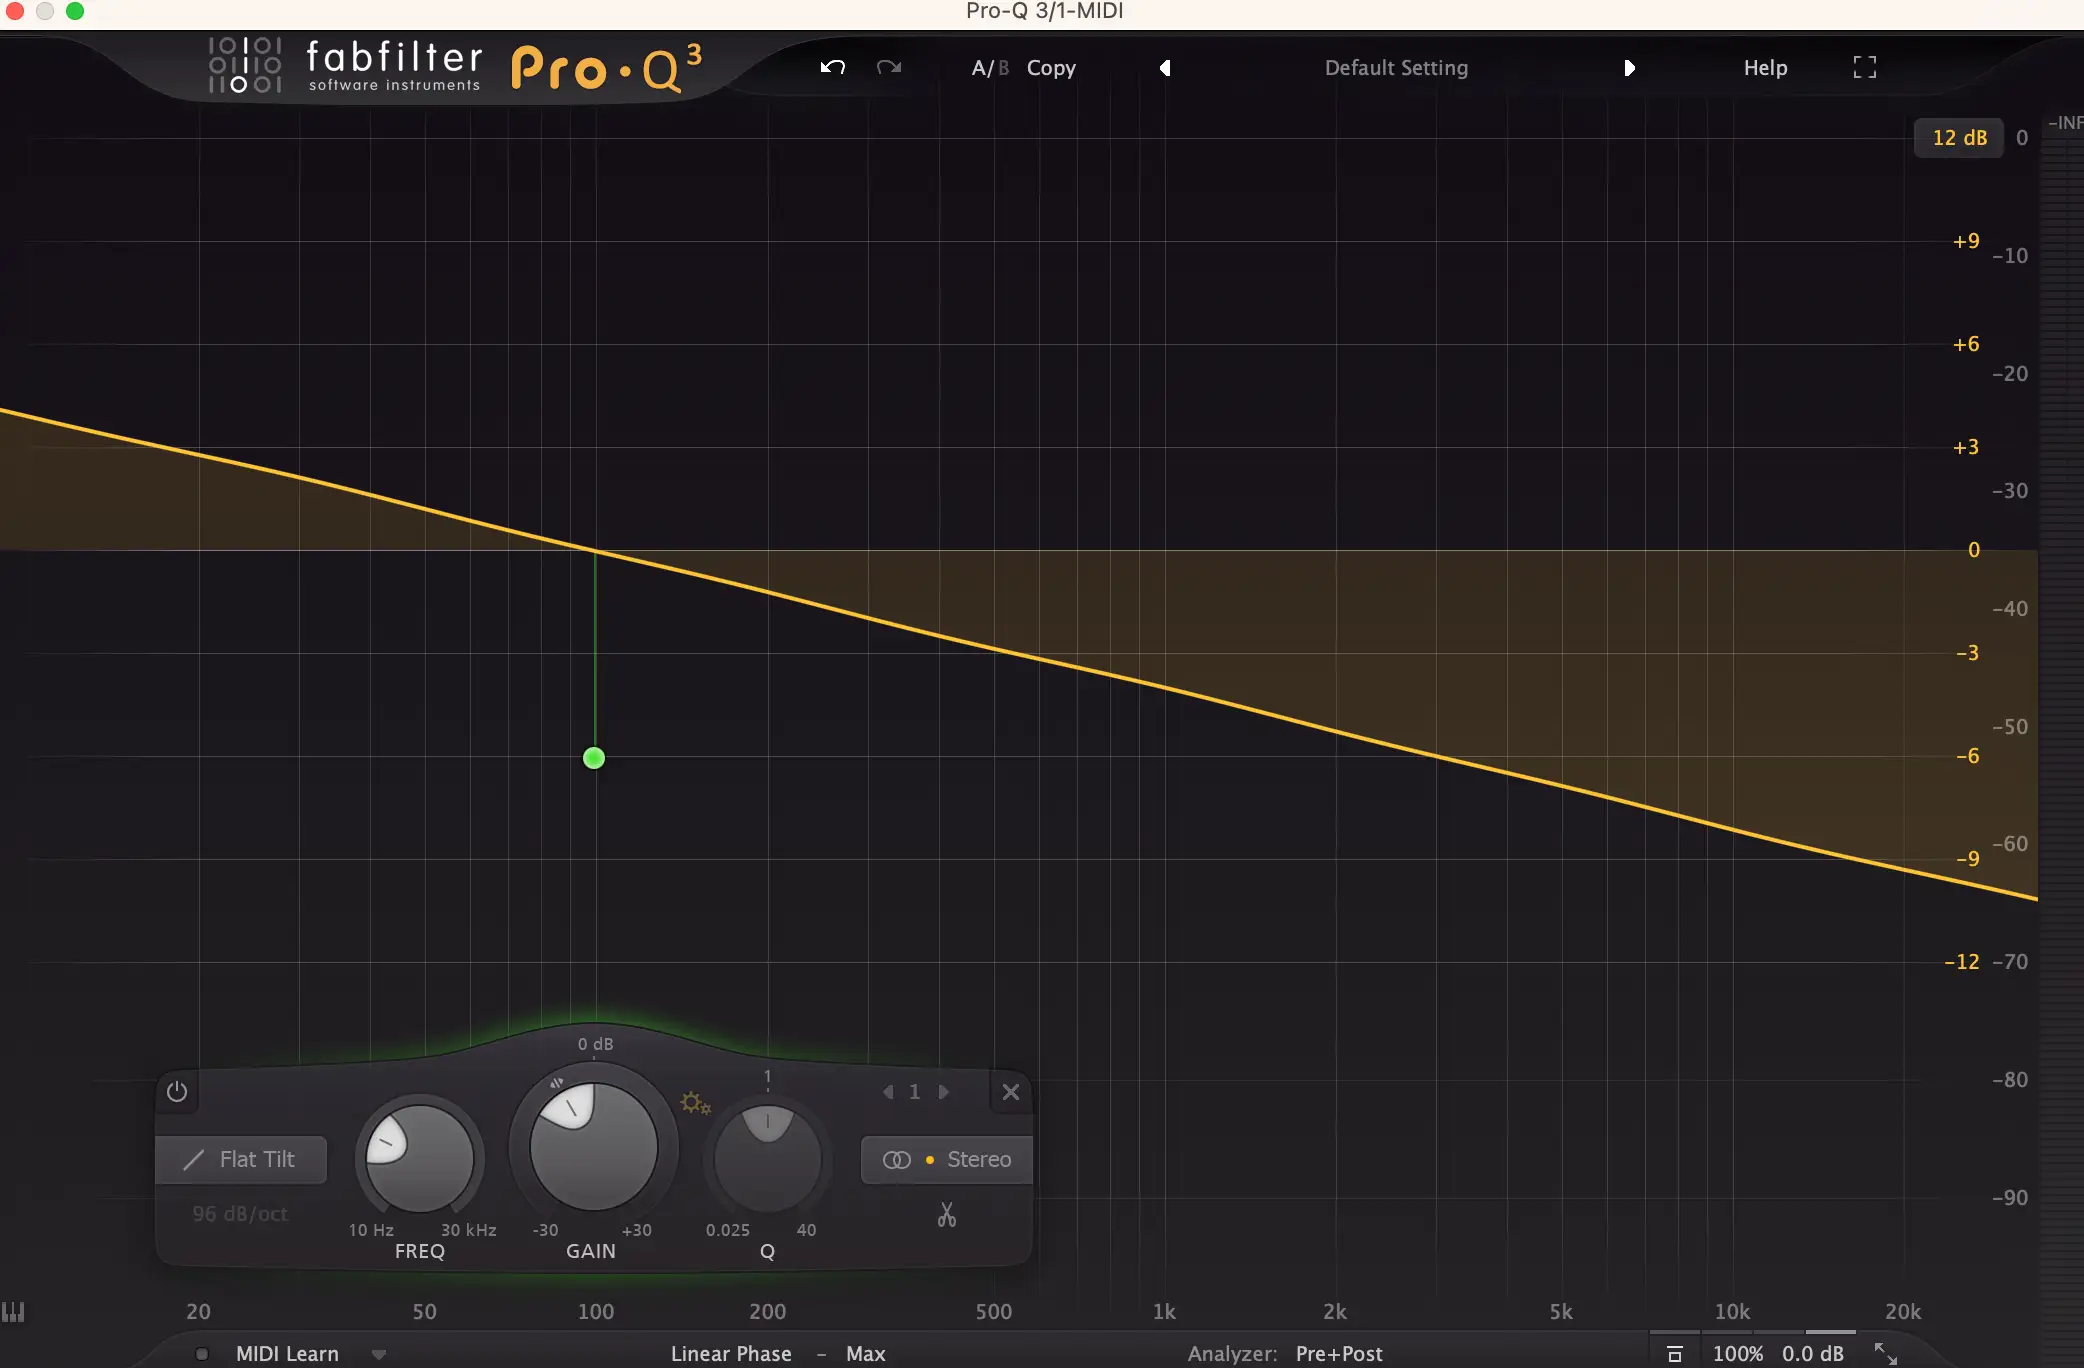Image resolution: width=2084 pixels, height=1368 pixels.
Task: Toggle A/B state comparison
Action: (989, 68)
